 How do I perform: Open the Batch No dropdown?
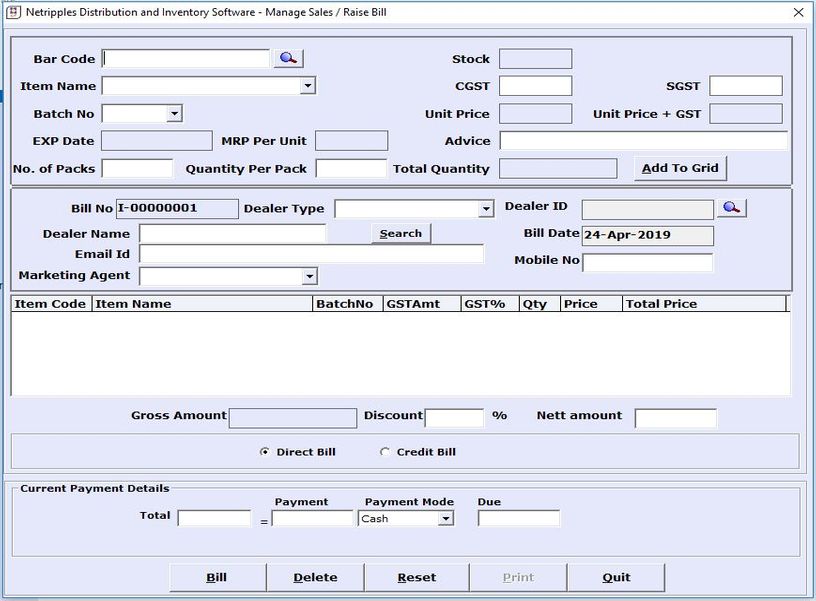(174, 113)
